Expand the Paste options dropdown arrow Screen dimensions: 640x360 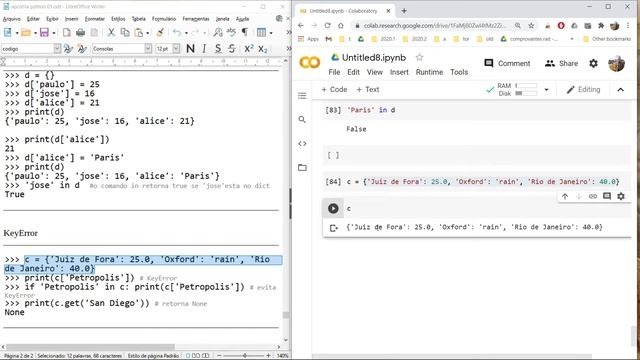point(147,33)
